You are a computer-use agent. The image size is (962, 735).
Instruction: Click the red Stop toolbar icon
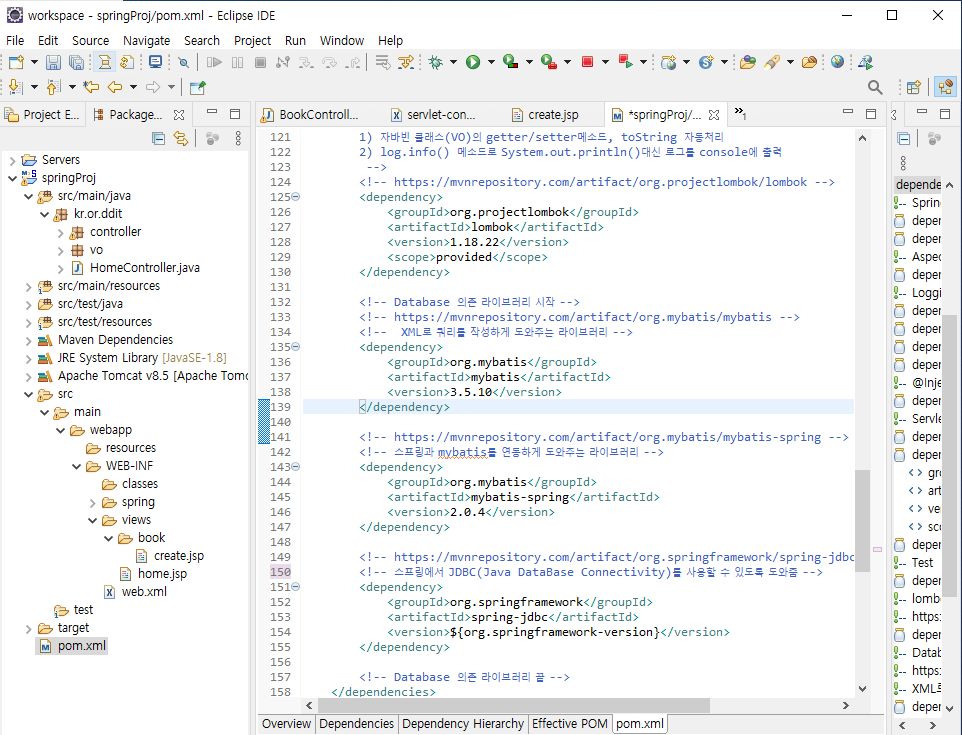coord(587,62)
